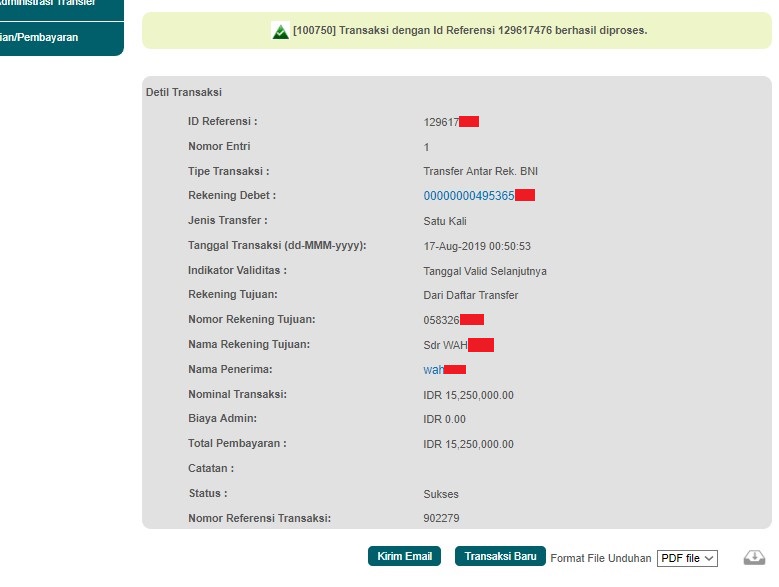Click the Nomor Rekening Tujuan label
Viewport: 779px width, 587px height.
pyautogui.click(x=251, y=319)
